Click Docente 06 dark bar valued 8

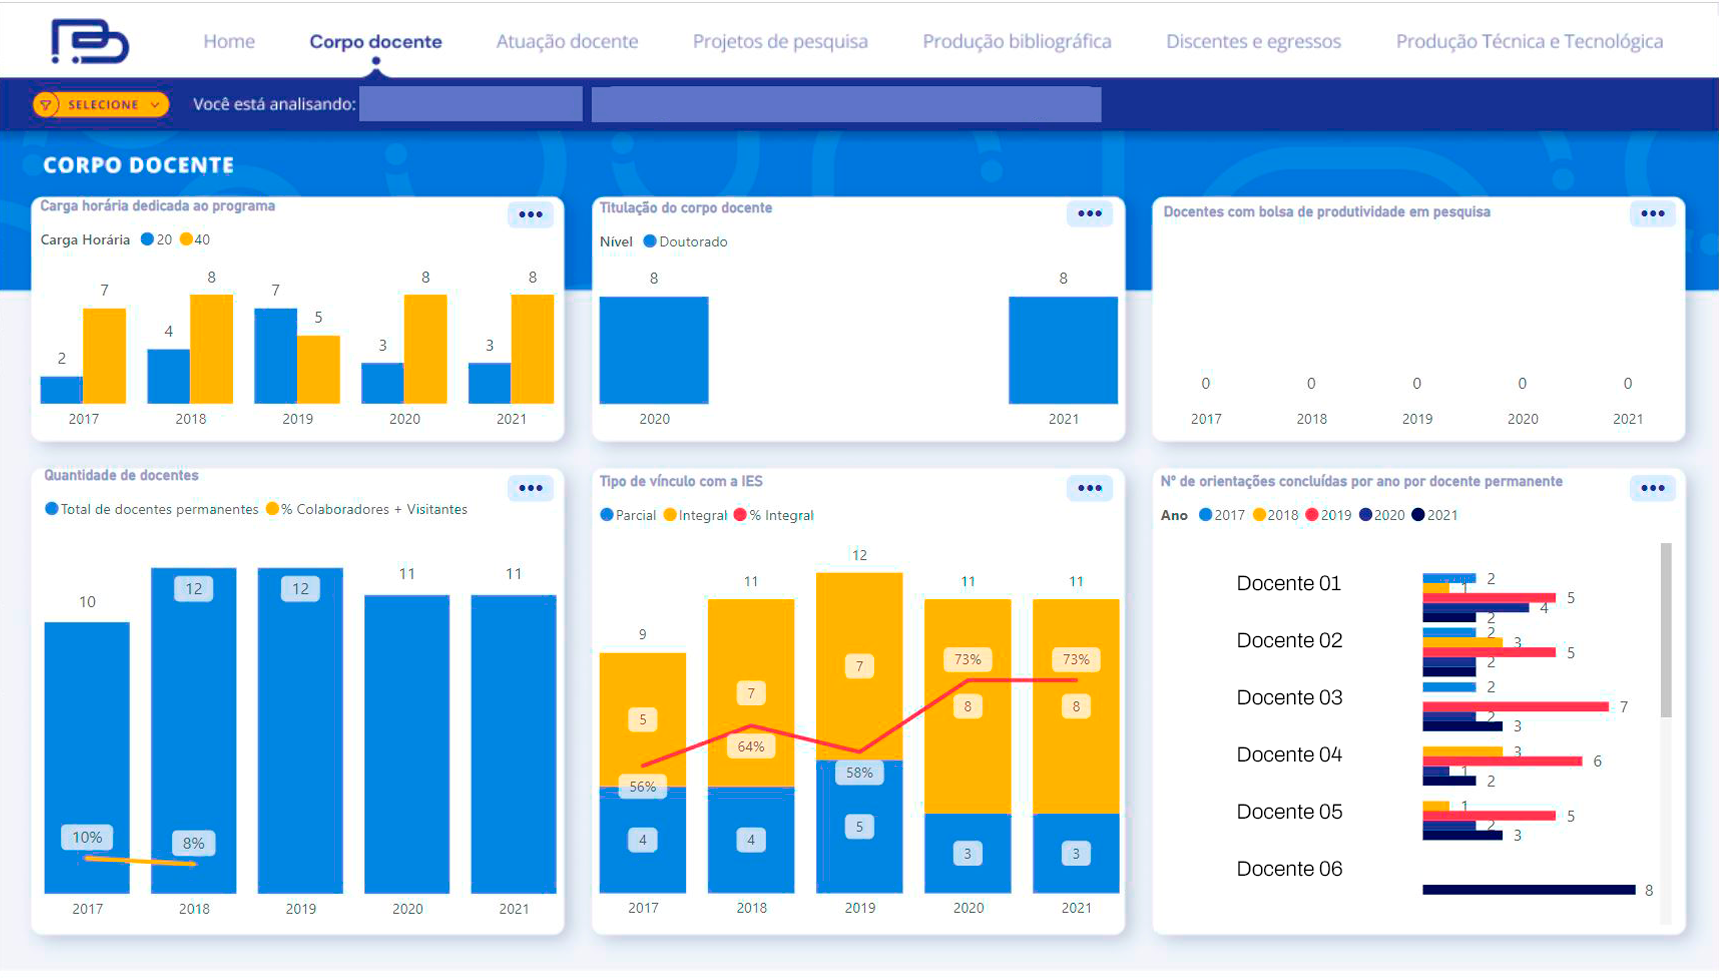(x=1529, y=889)
